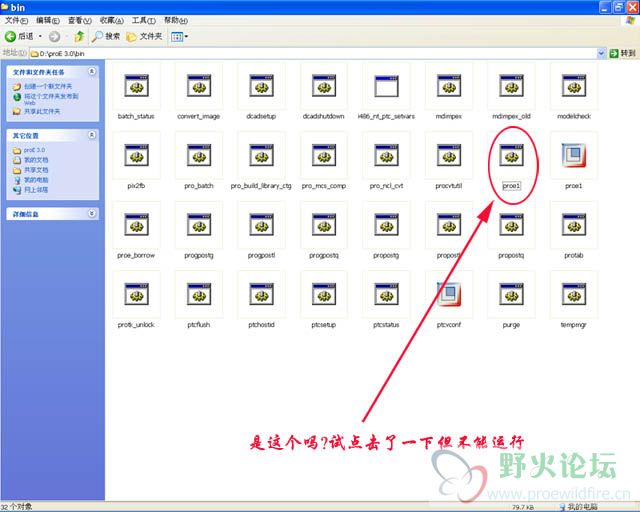Select the ptcsetup file icon
The image size is (640, 512).
324,294
